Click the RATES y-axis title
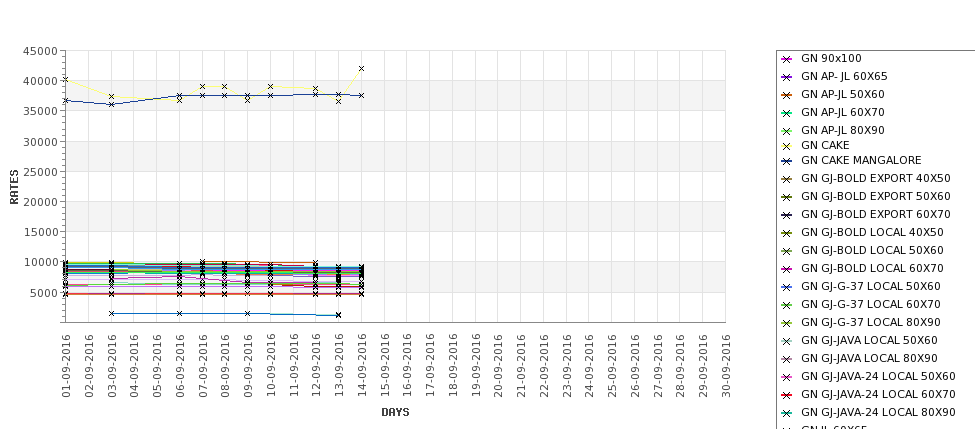 click(14, 187)
